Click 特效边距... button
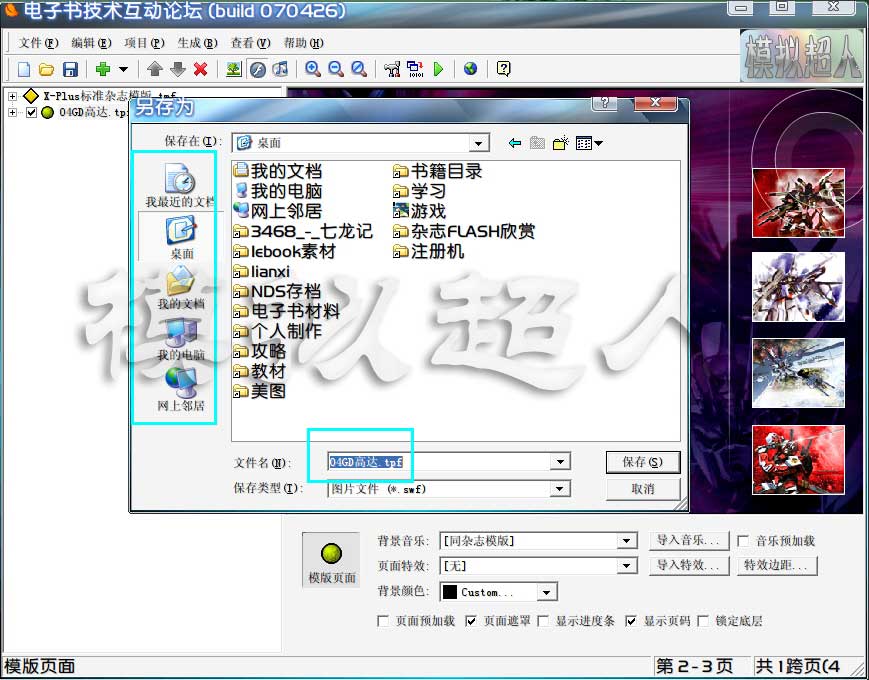The image size is (869, 680). [x=777, y=565]
